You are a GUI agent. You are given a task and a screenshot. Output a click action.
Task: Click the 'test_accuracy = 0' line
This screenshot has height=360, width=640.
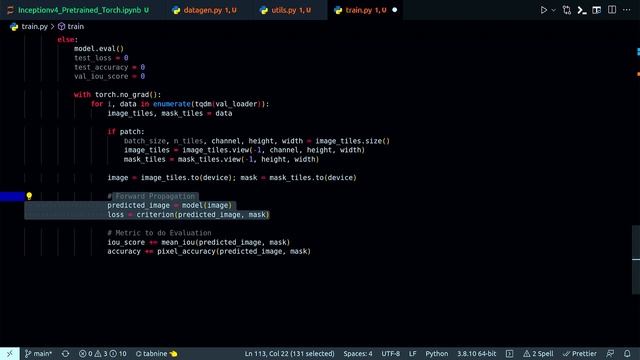pyautogui.click(x=109, y=67)
